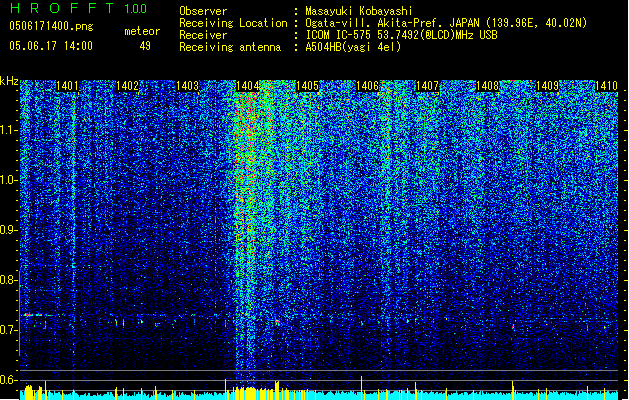Select the ICOM IC-575 receiver text
The height and width of the screenshot is (400, 629).
click(402, 35)
